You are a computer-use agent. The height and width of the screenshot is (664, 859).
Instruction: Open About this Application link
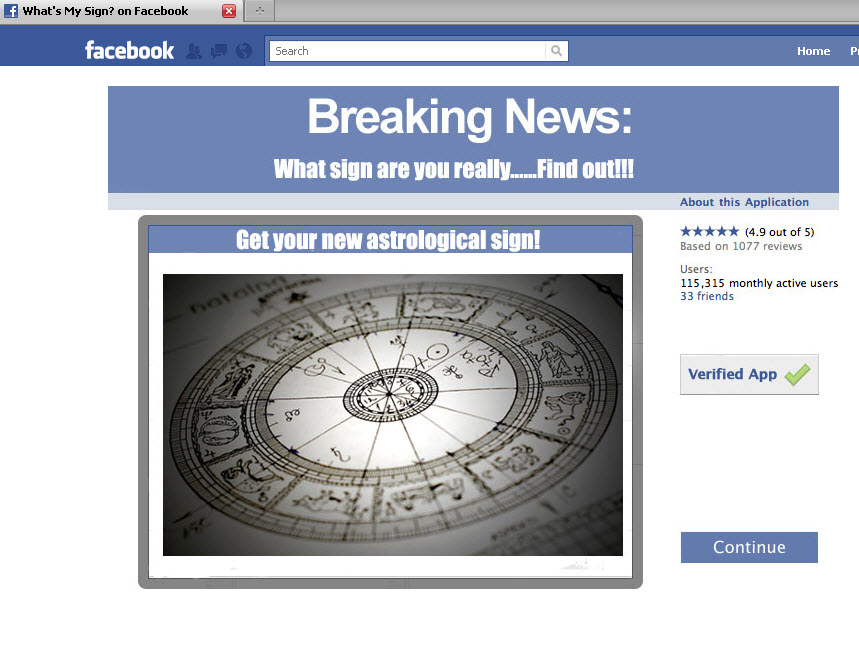tap(744, 202)
